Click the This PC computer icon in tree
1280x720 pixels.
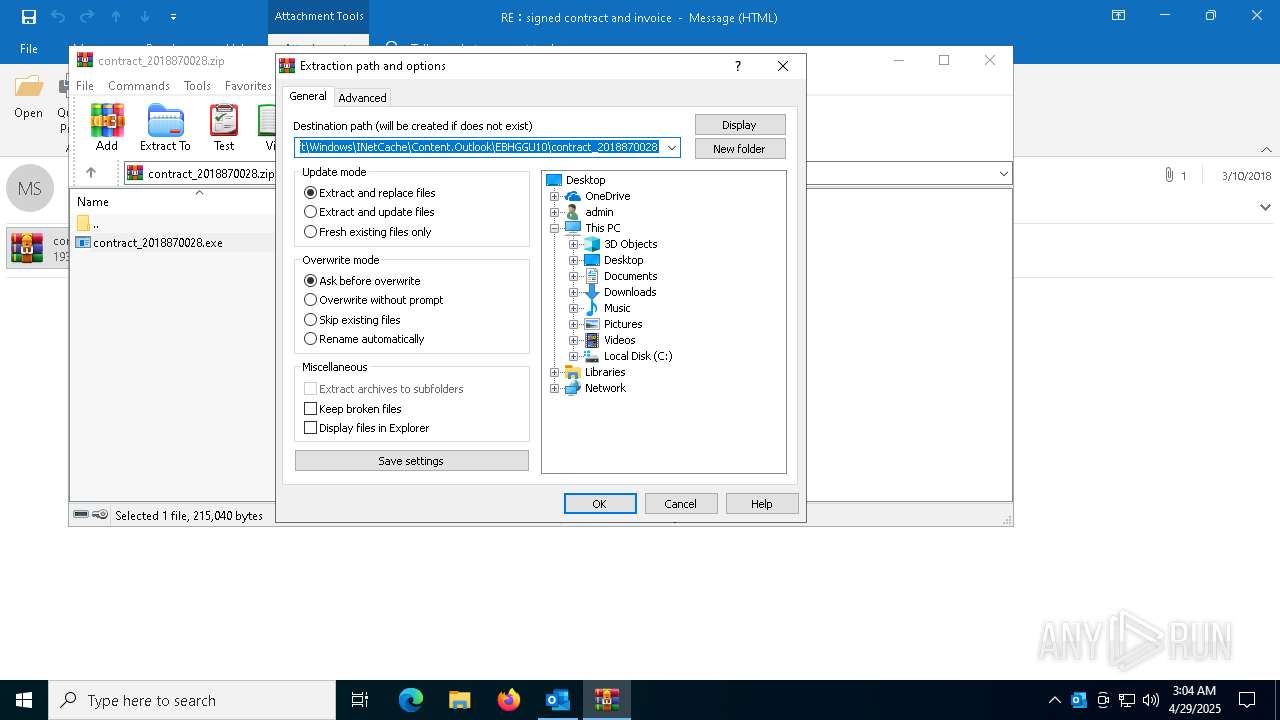click(x=573, y=228)
